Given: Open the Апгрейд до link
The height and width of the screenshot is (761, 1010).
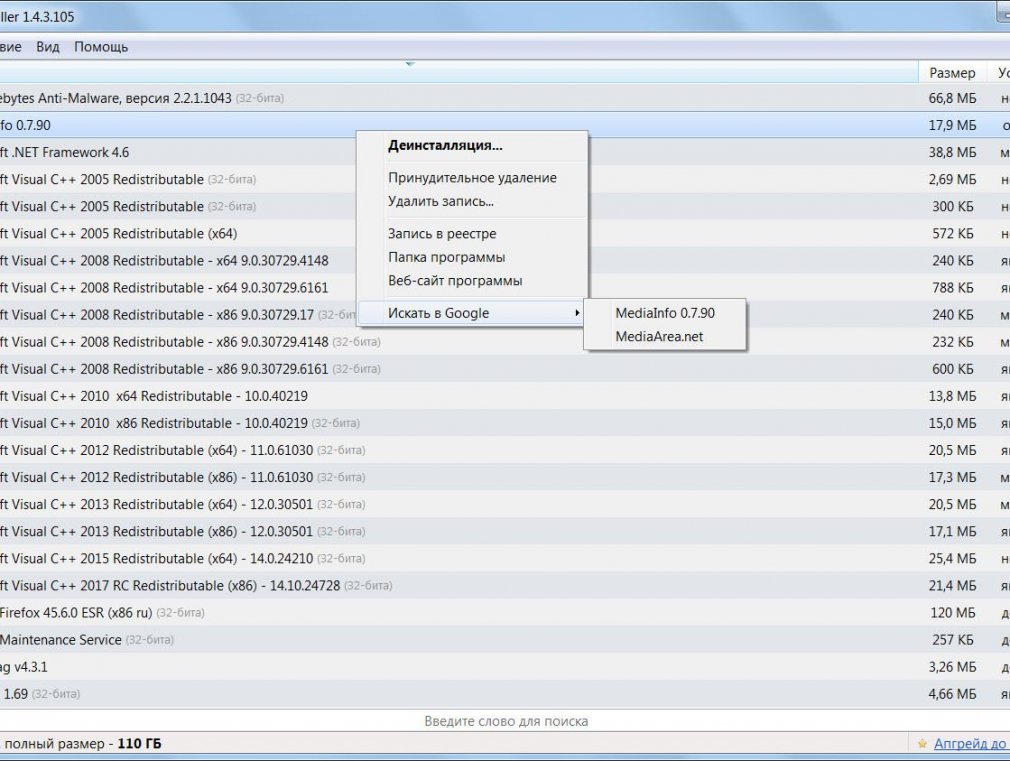Looking at the screenshot, I should pos(971,744).
